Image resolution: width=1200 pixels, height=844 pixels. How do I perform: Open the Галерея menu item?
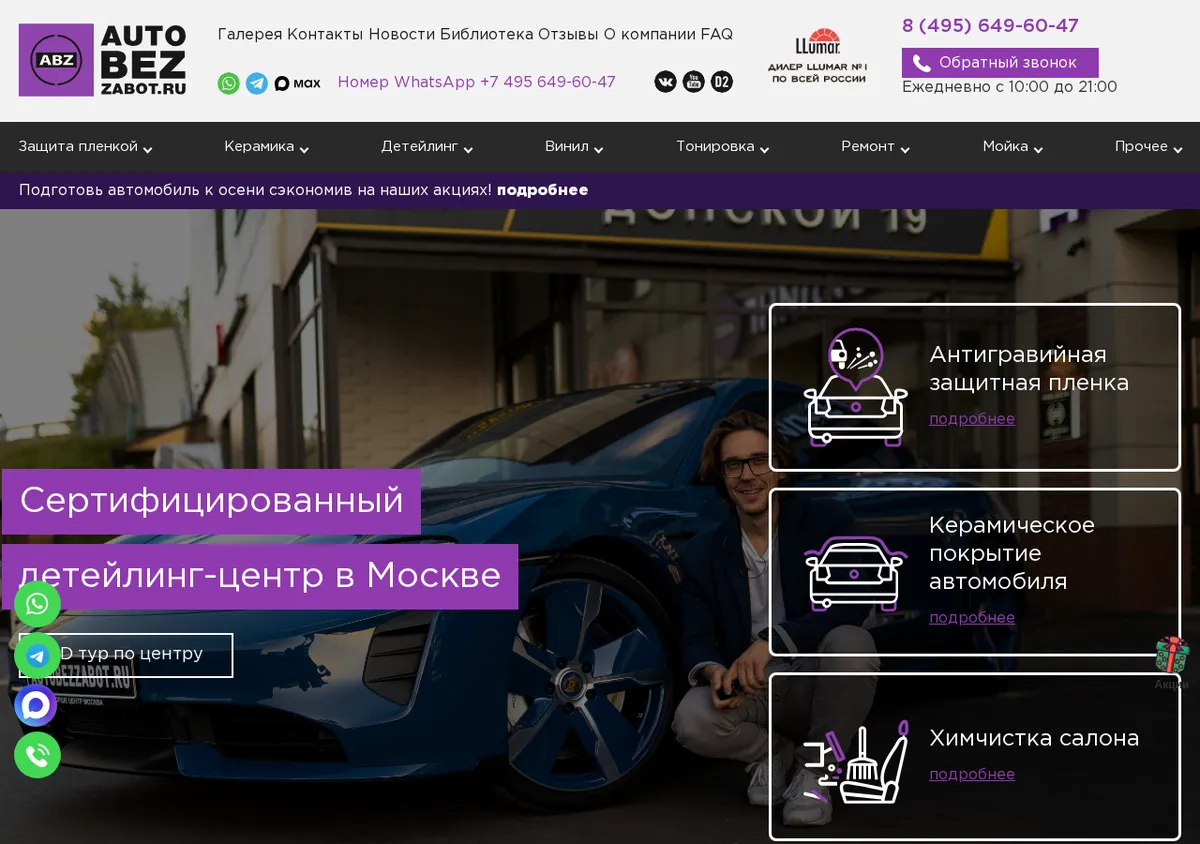pyautogui.click(x=250, y=34)
